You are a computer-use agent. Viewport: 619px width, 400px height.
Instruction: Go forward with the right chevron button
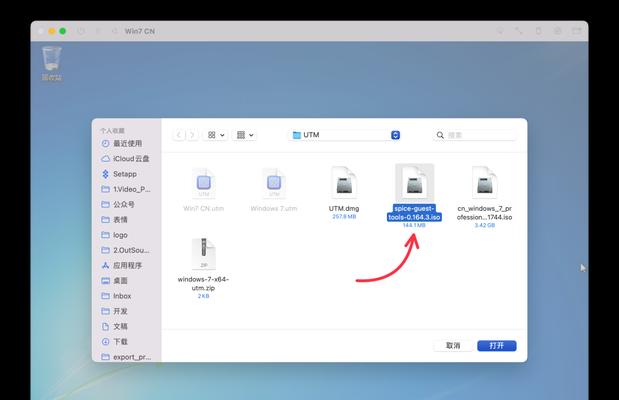pyautogui.click(x=192, y=135)
